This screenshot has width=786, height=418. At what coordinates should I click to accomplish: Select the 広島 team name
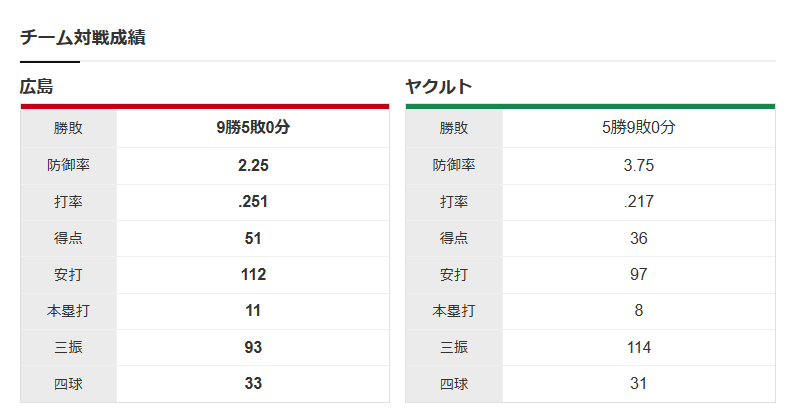pos(37,87)
